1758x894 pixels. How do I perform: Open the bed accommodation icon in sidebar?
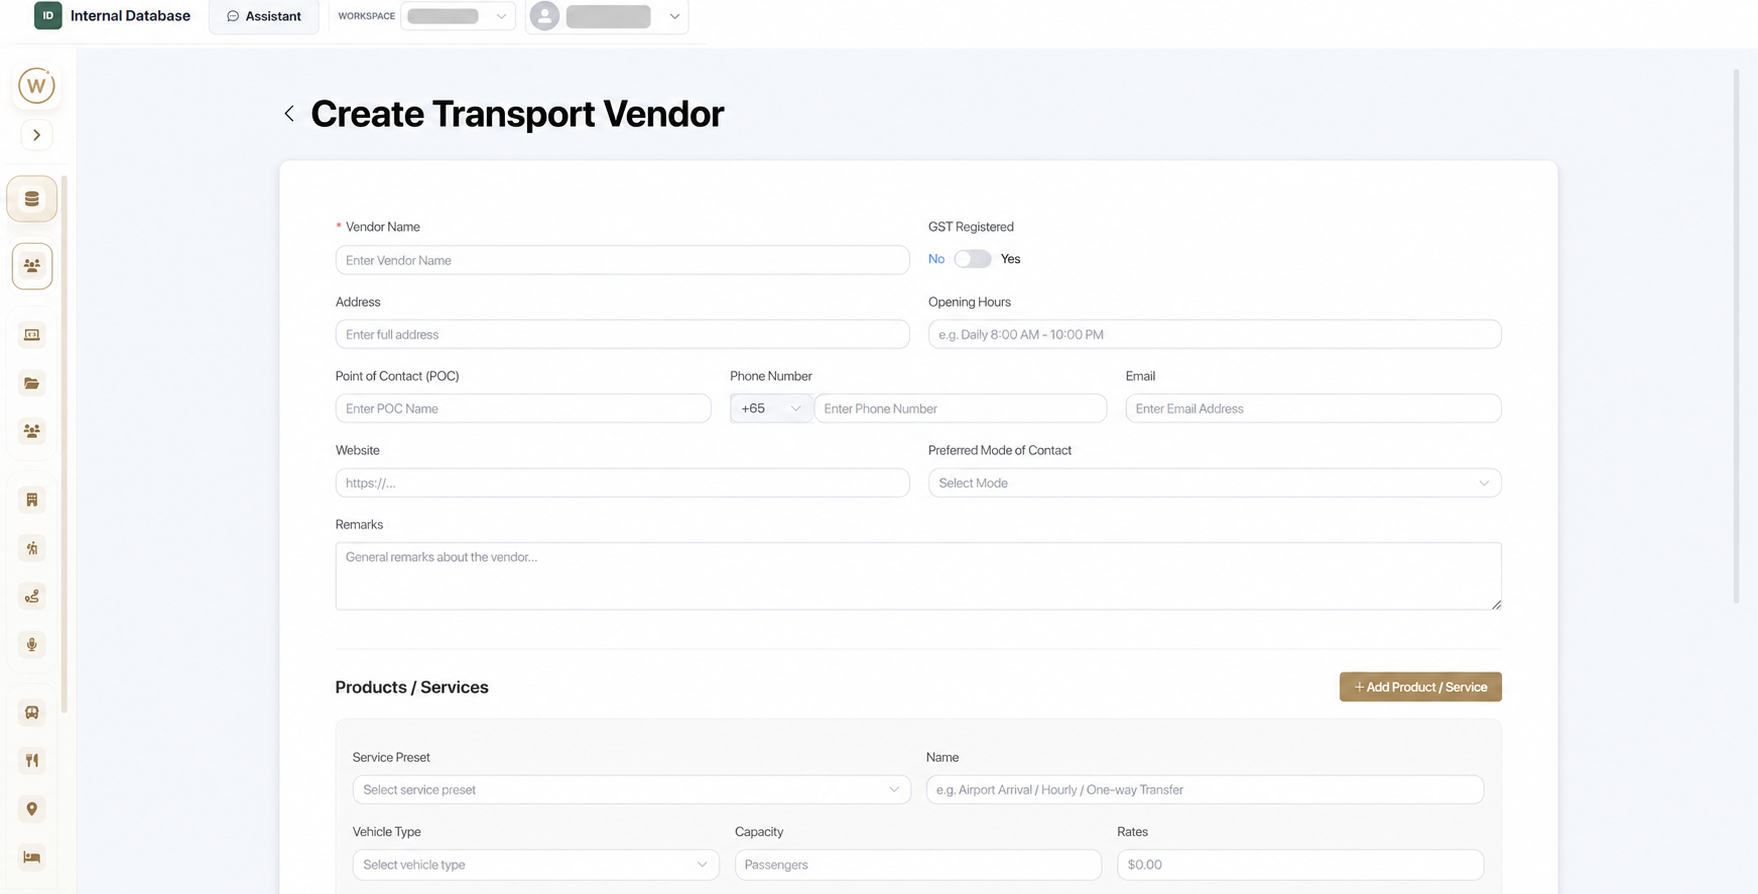32,857
